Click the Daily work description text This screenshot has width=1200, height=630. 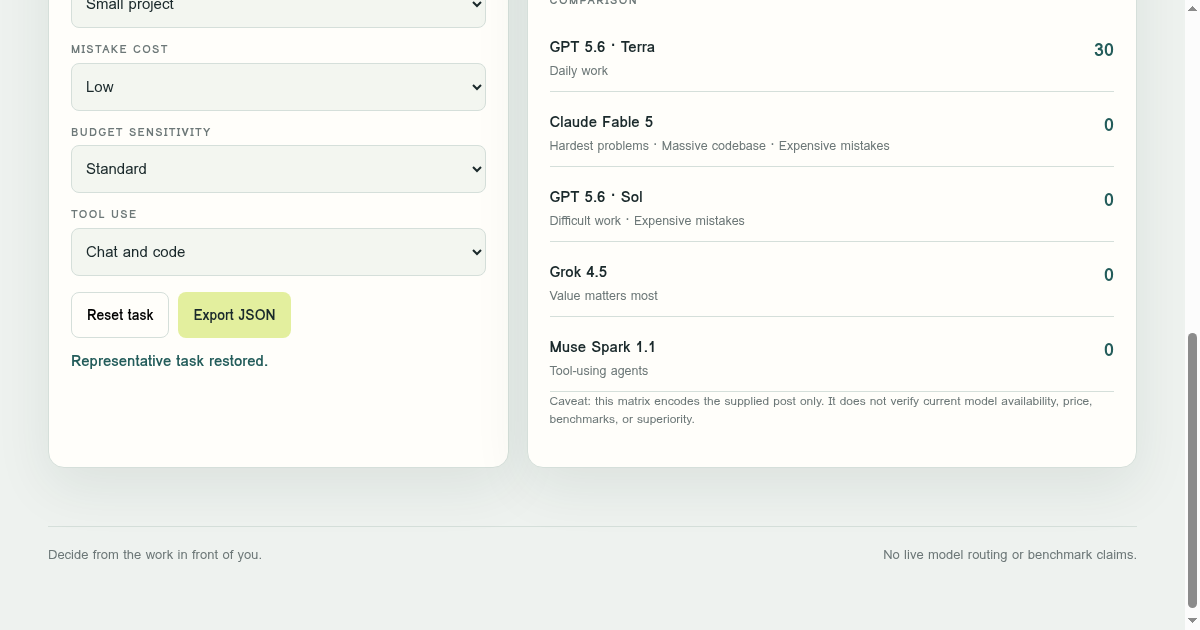[578, 71]
